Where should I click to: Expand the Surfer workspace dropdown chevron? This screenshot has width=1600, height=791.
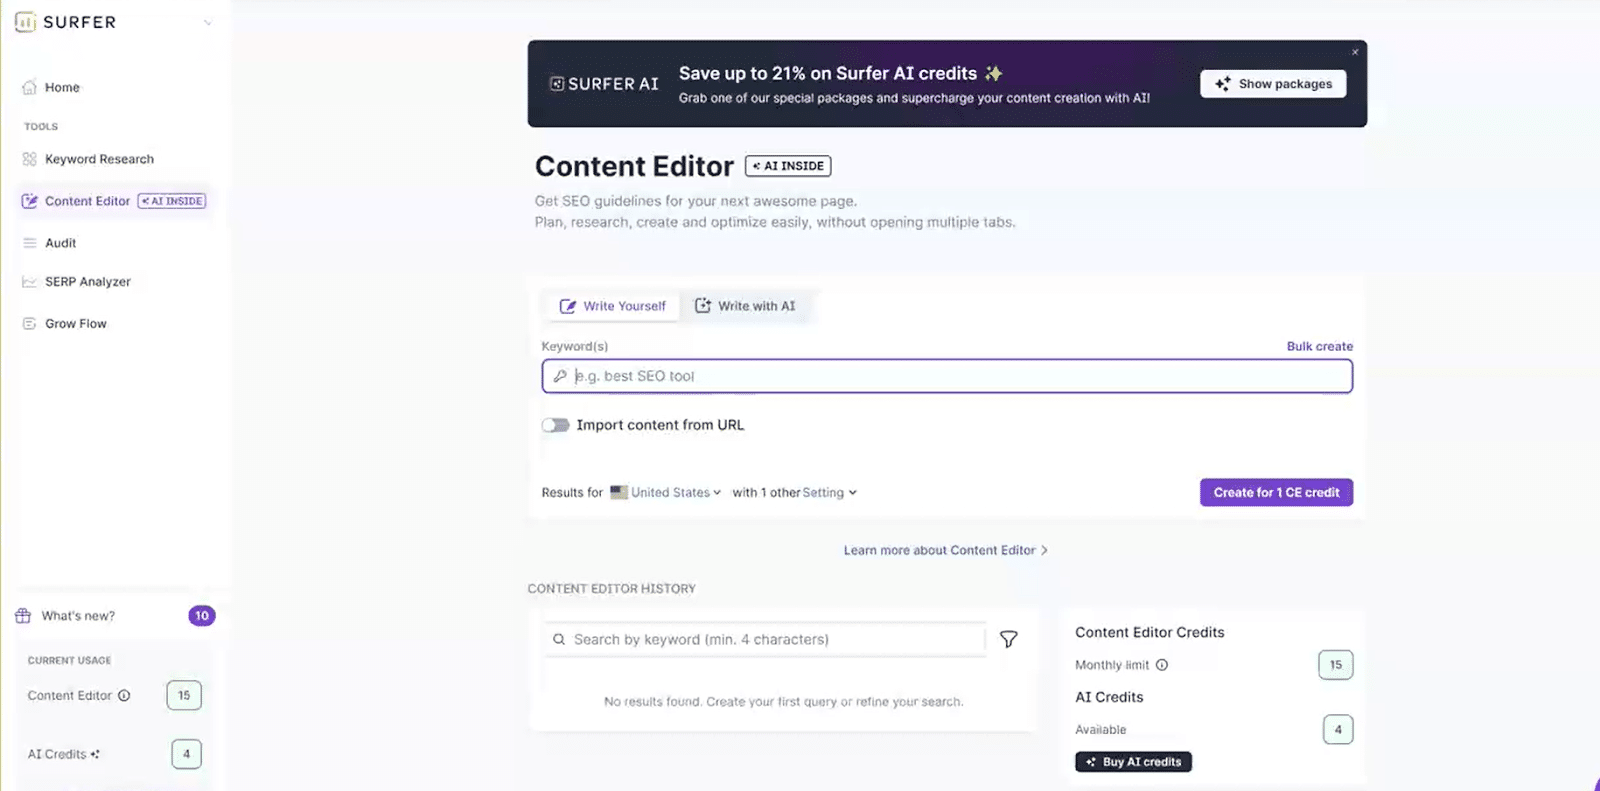tap(207, 23)
